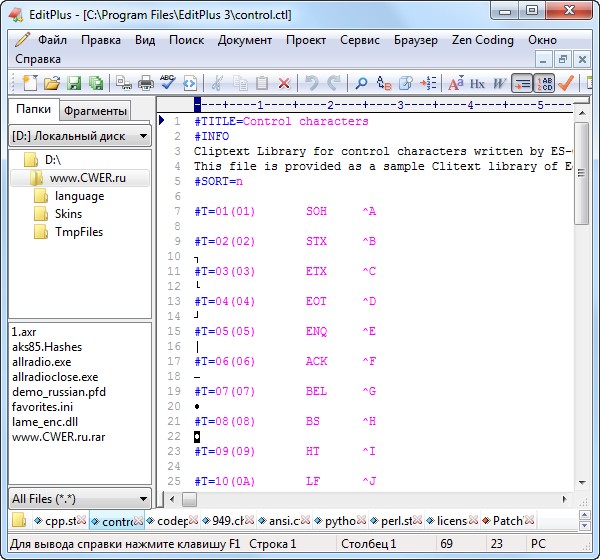The height and width of the screenshot is (560, 600).
Task: Click the horizontal scrollbar right arrow
Action: pyautogui.click(x=565, y=498)
